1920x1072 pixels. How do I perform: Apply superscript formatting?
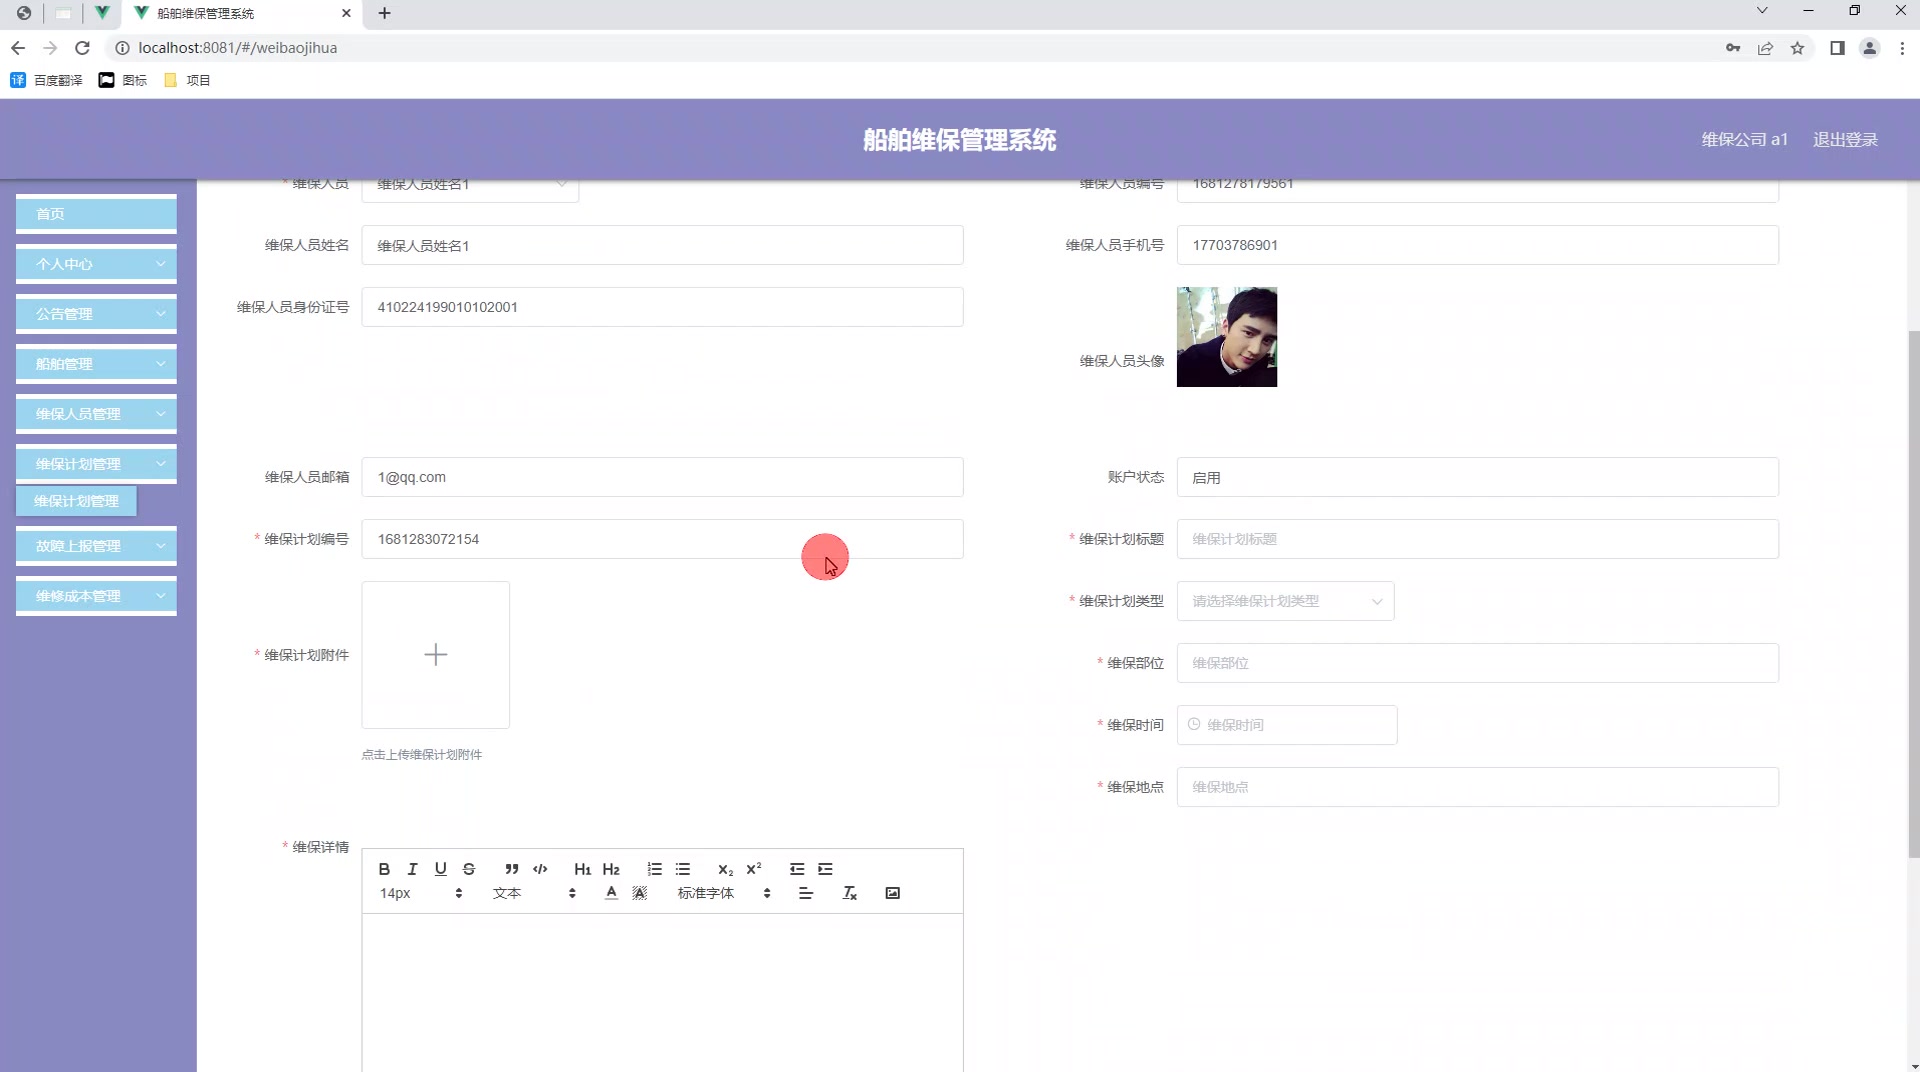point(754,869)
